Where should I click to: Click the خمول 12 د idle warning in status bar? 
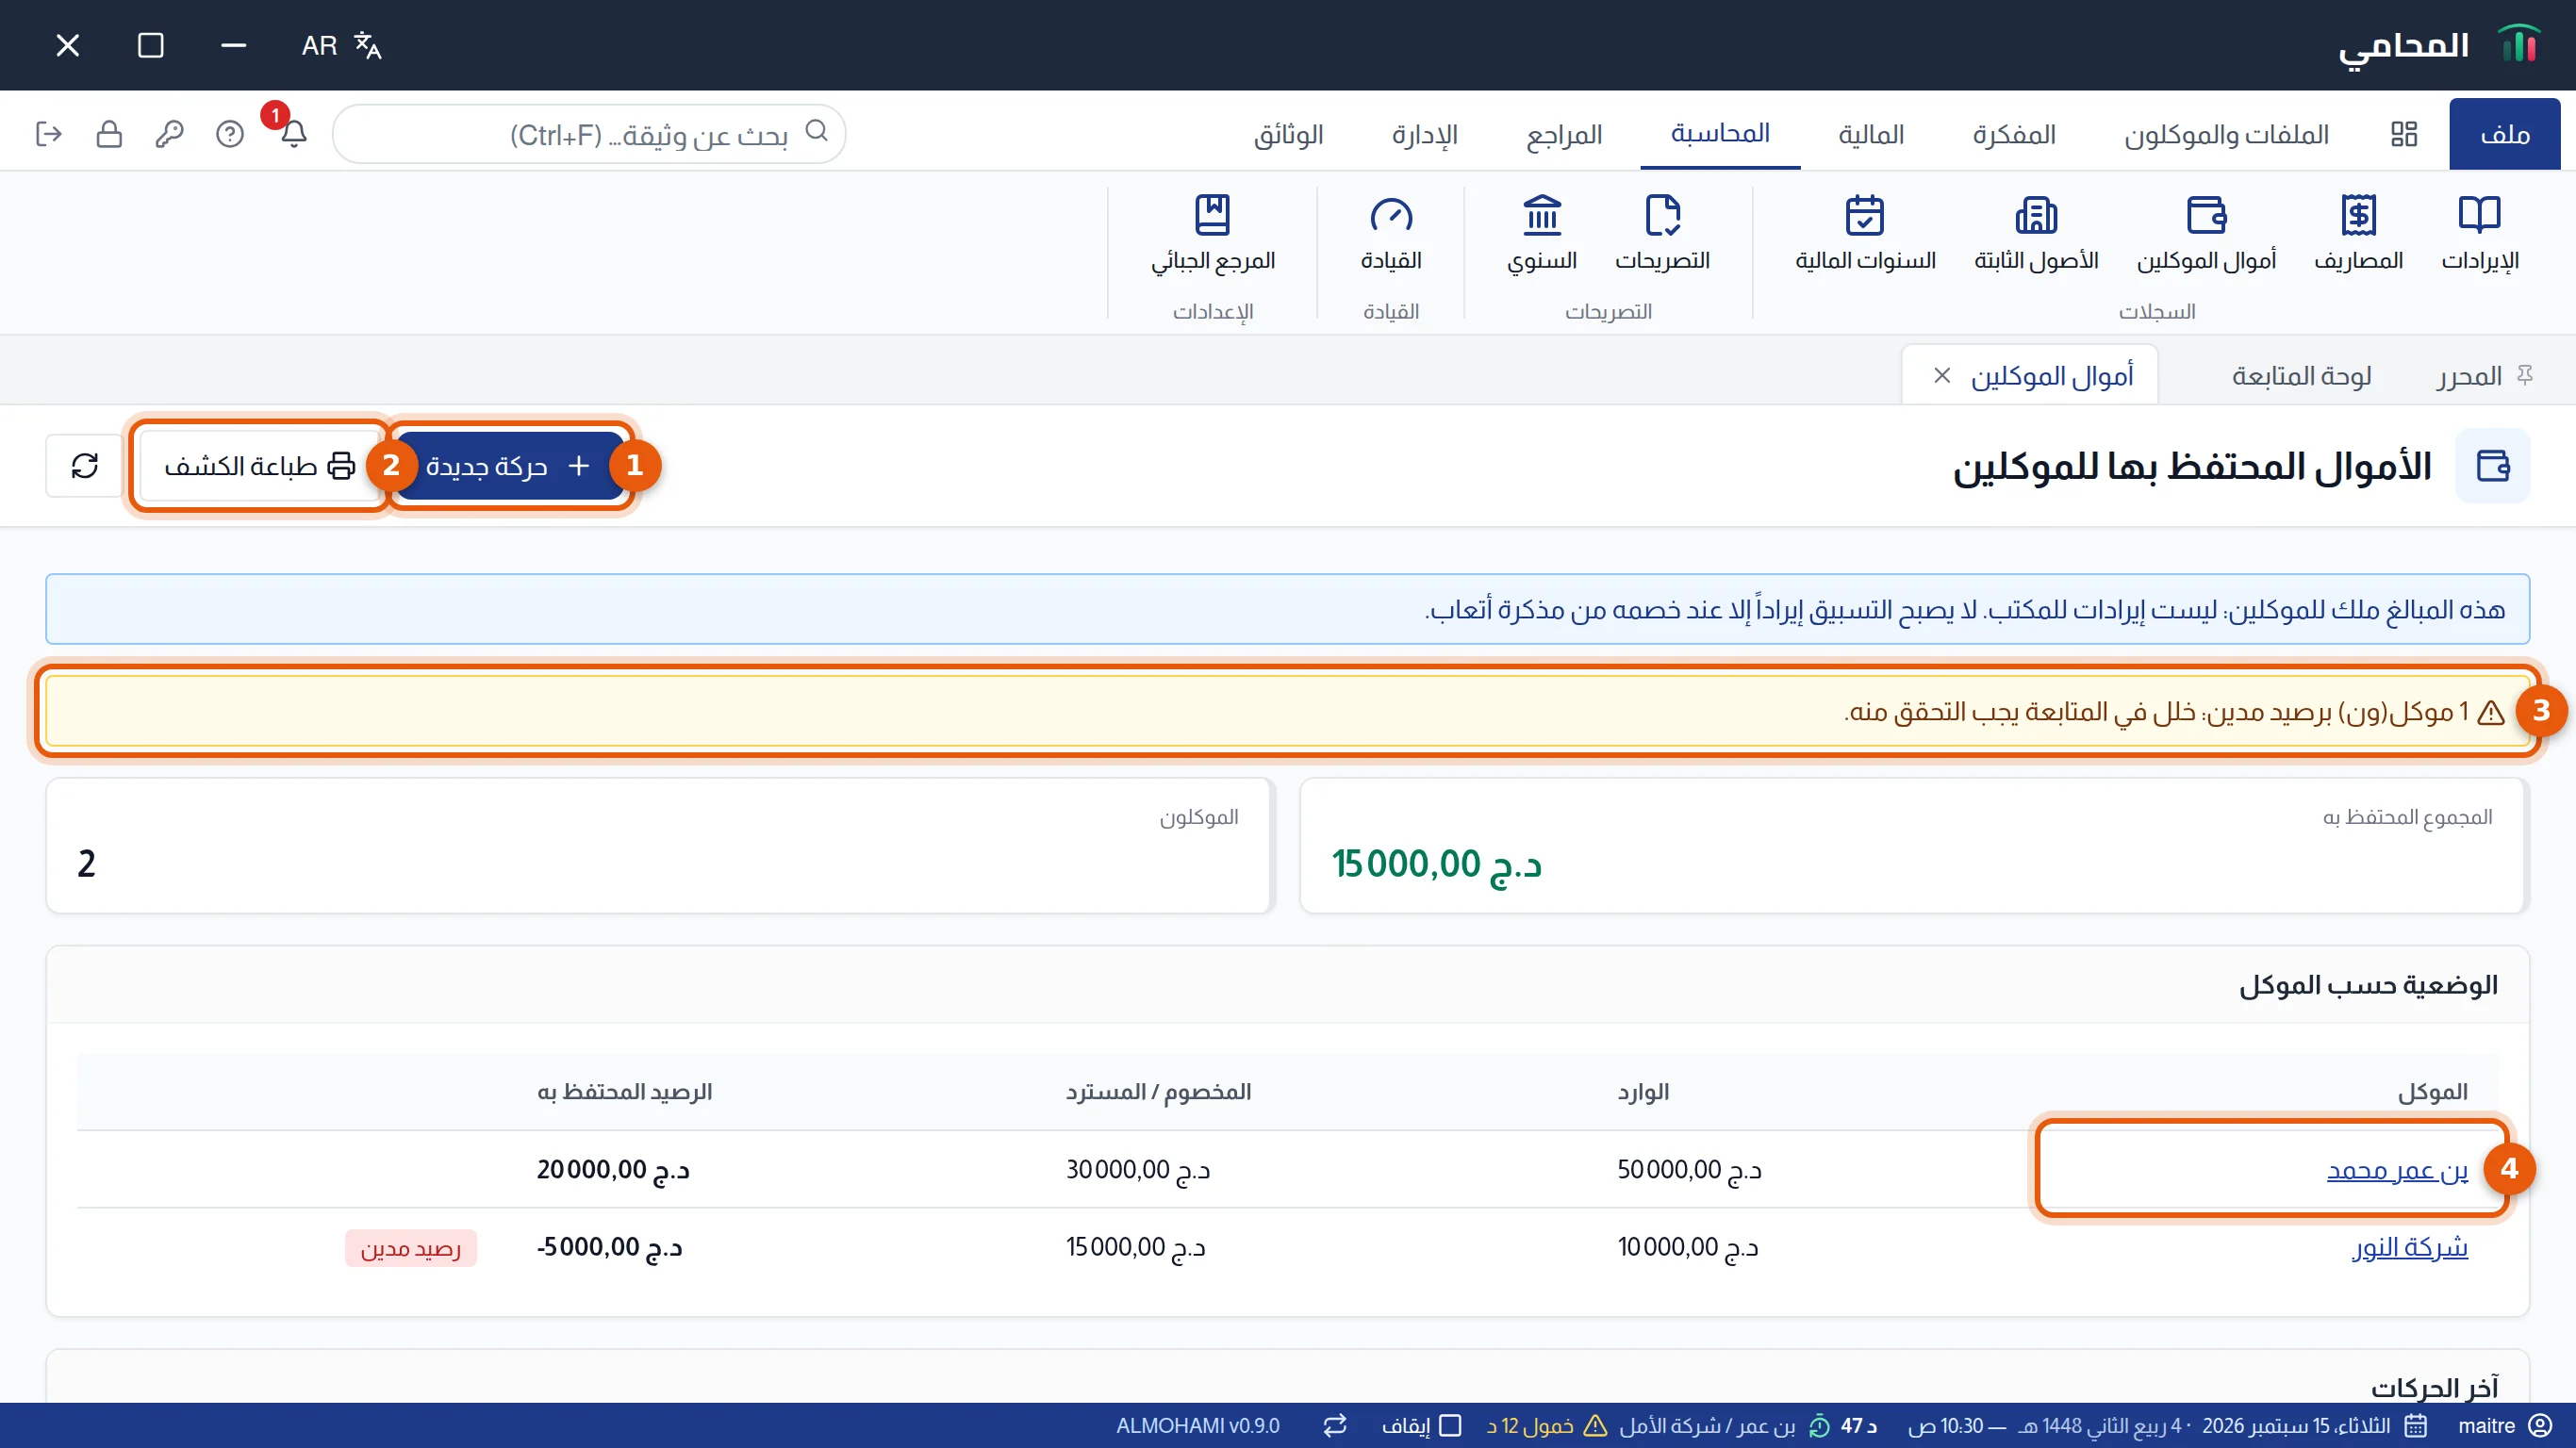1546,1425
